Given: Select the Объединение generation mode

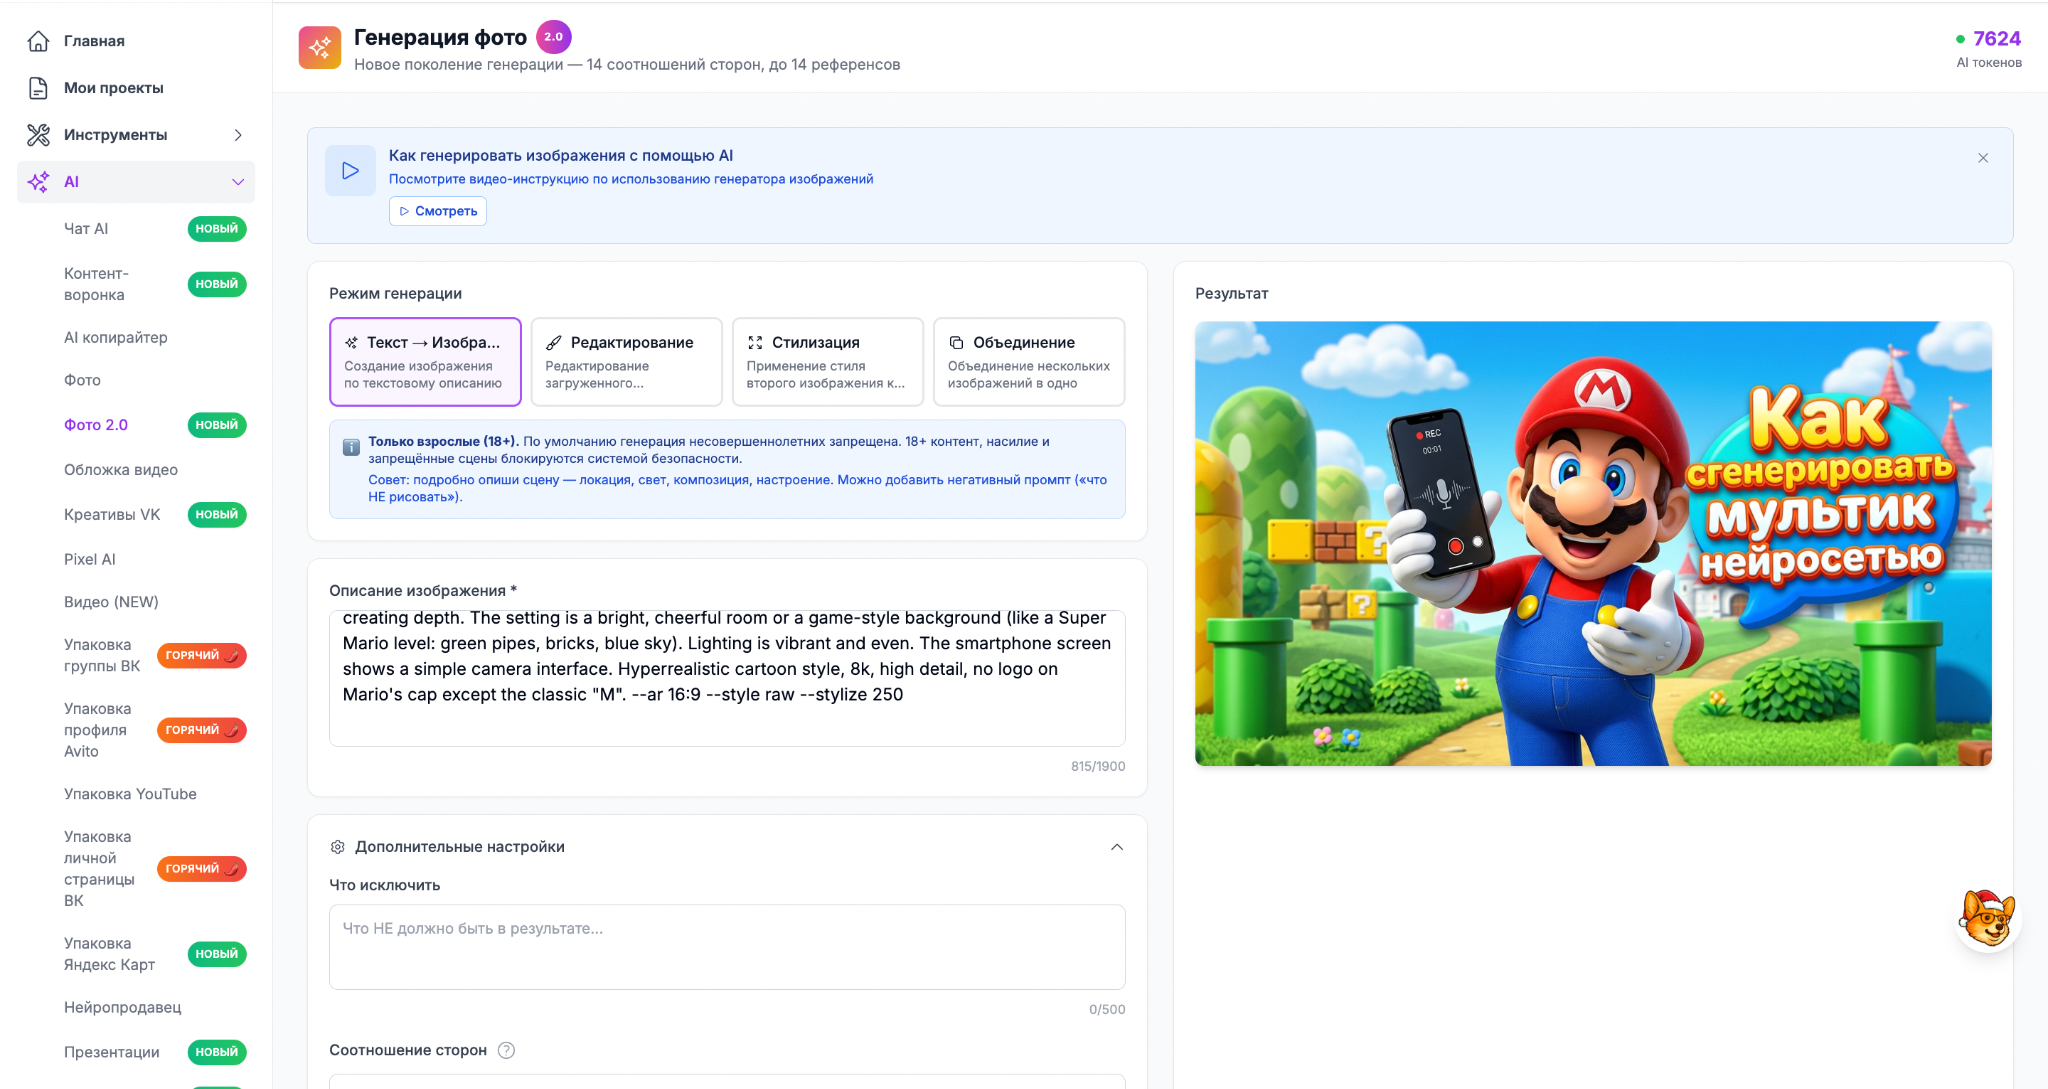Looking at the screenshot, I should [x=1029, y=362].
